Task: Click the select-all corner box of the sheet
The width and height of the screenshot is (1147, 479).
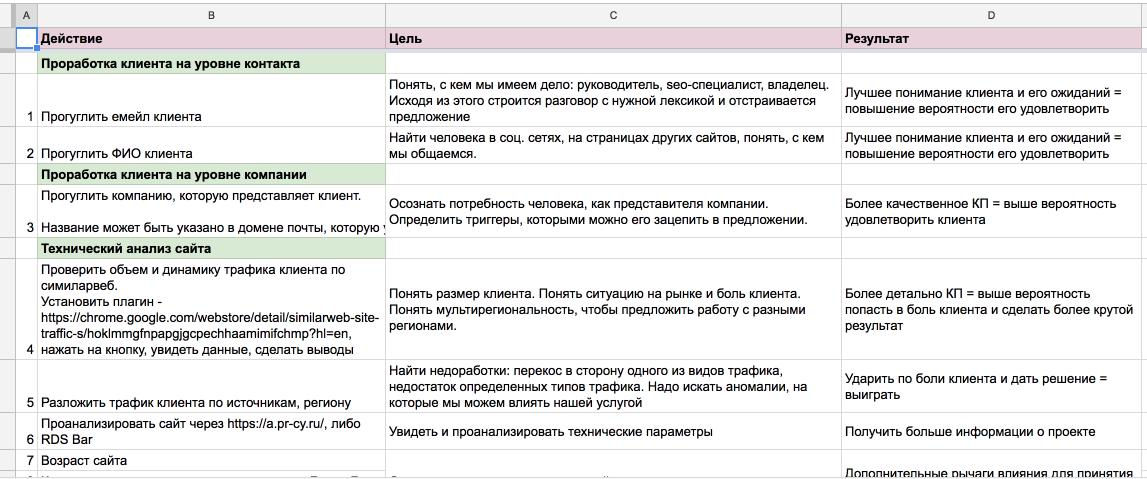Action: 6,15
